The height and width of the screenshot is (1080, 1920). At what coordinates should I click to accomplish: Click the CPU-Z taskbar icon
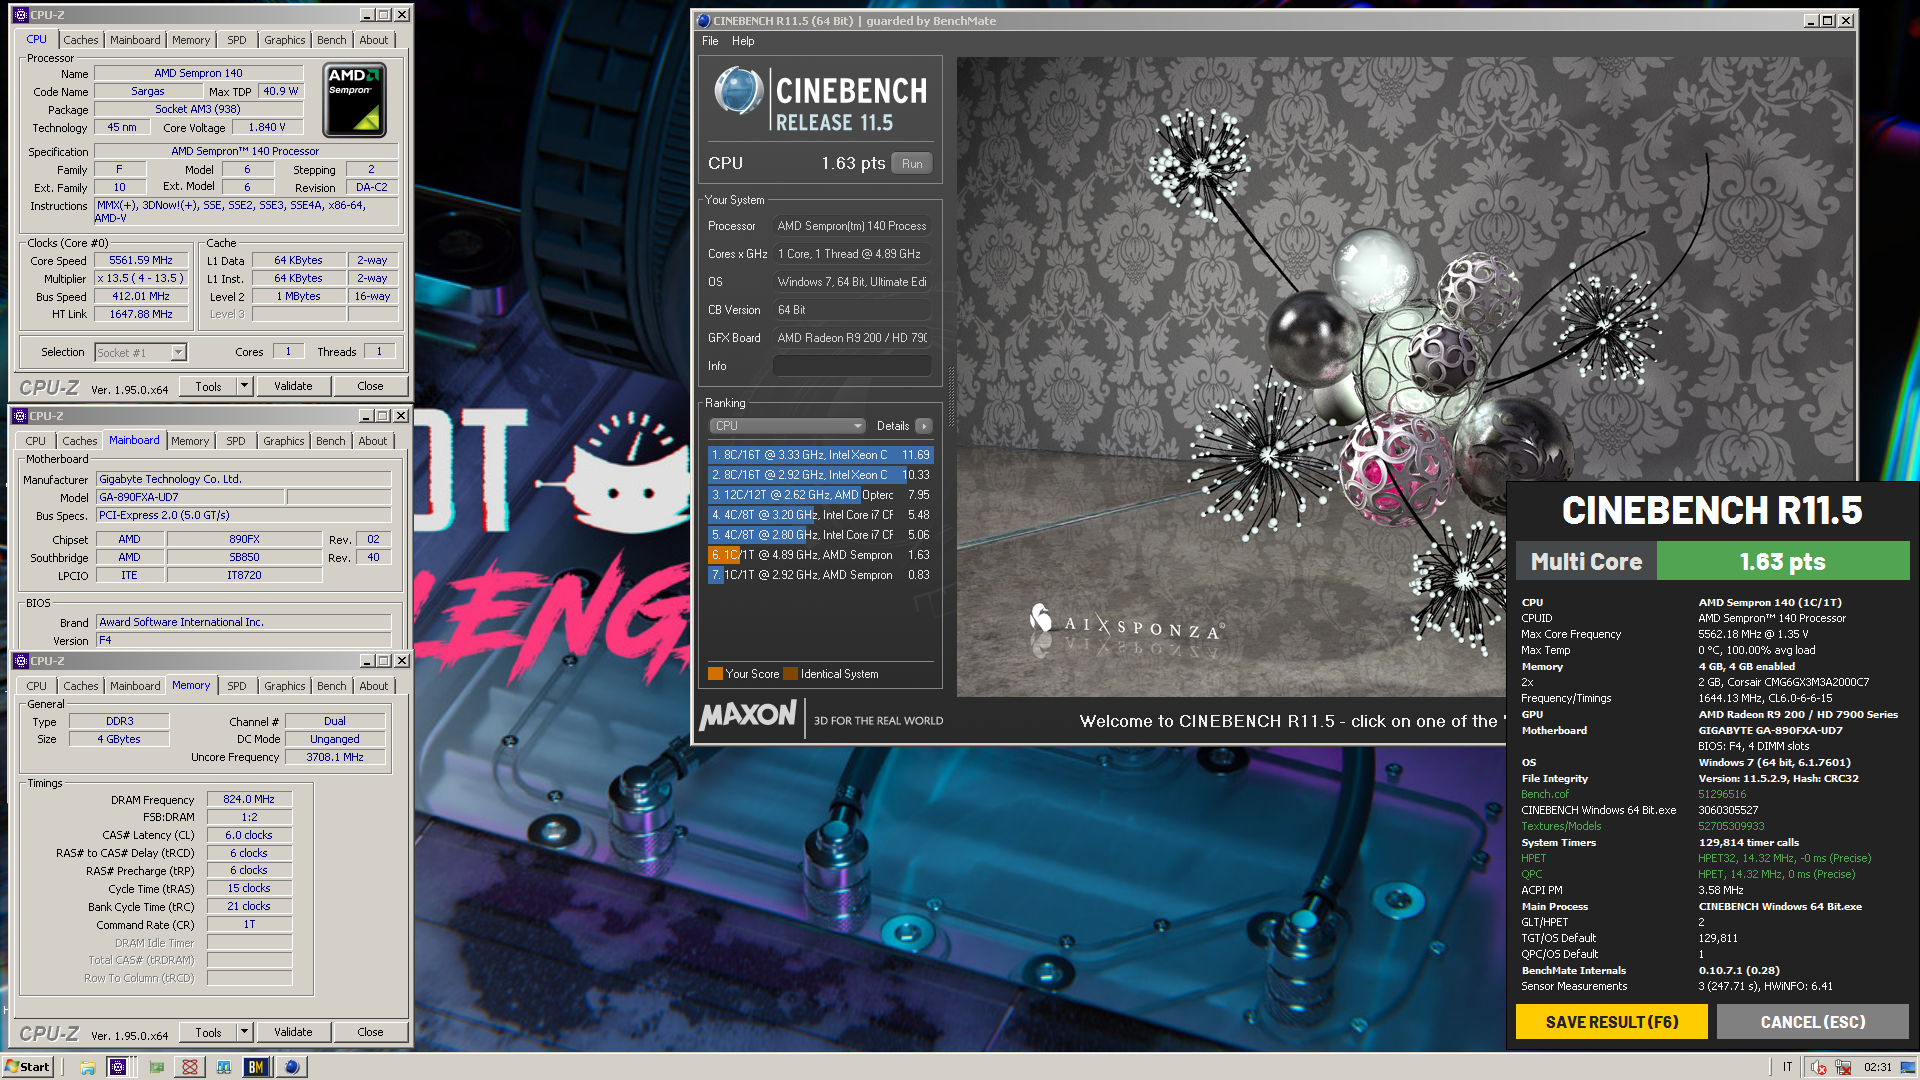tap(118, 1067)
